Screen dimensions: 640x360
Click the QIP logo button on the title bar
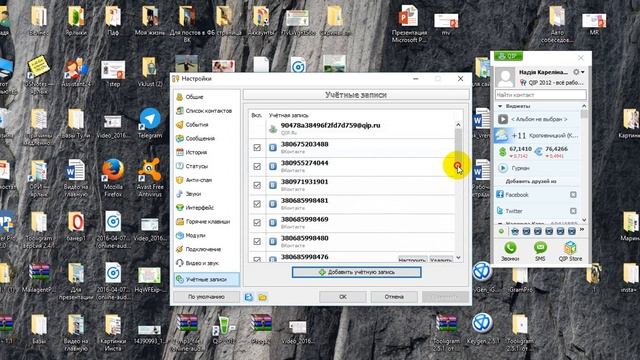(508, 56)
